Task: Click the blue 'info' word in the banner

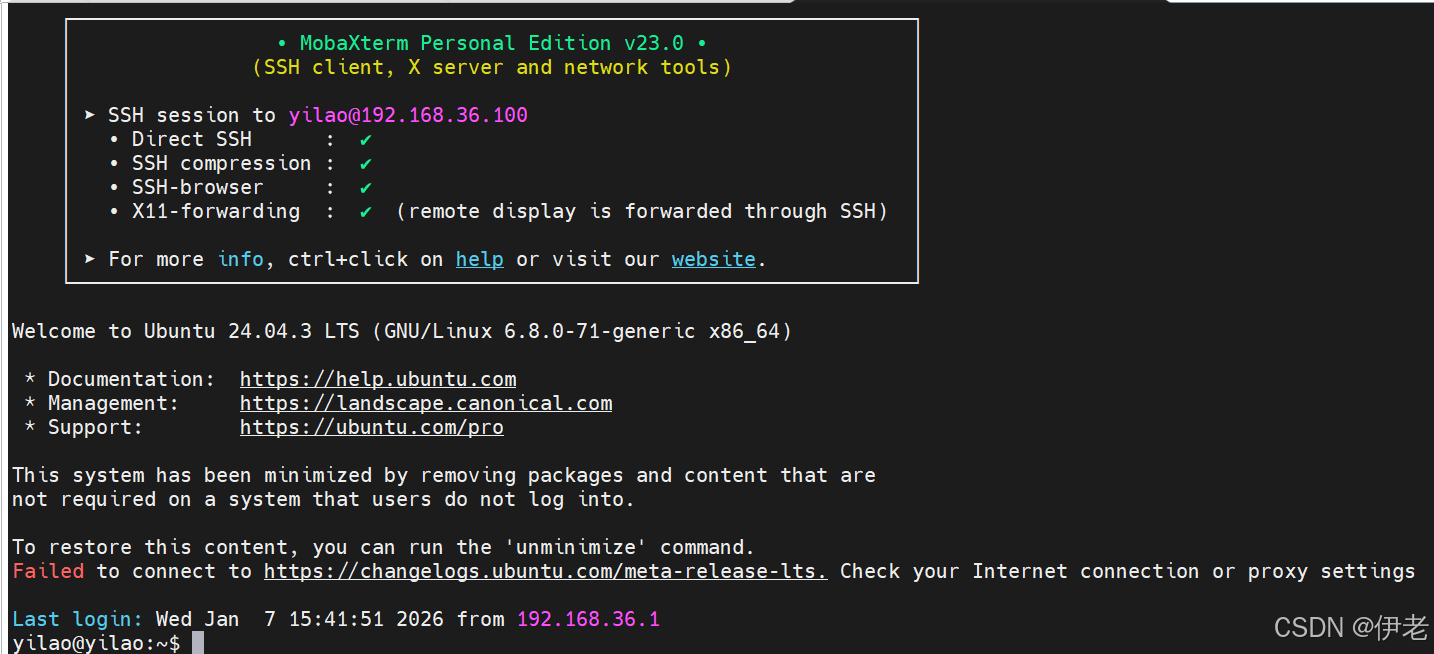Action: 240,260
